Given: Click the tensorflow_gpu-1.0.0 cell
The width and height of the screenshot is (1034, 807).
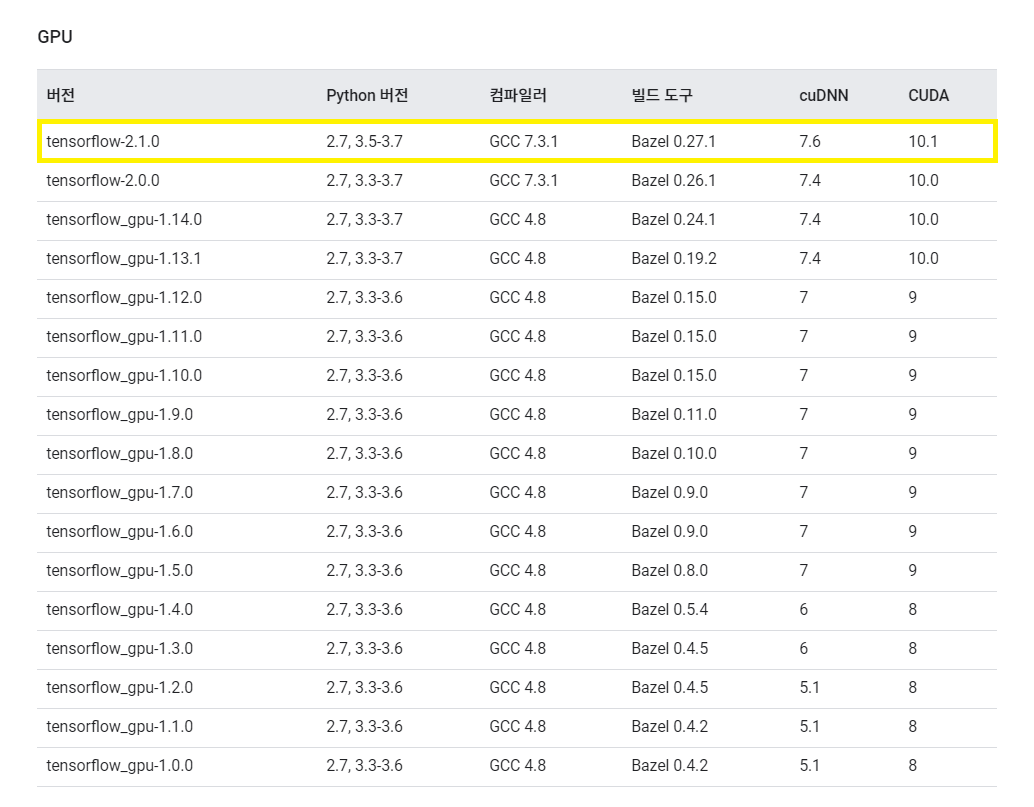Looking at the screenshot, I should click(119, 763).
